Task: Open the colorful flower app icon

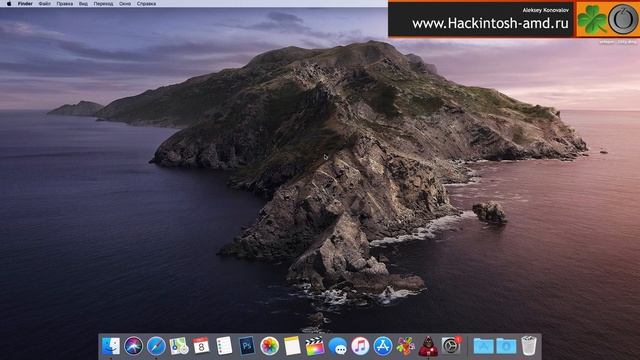Action: click(405, 346)
